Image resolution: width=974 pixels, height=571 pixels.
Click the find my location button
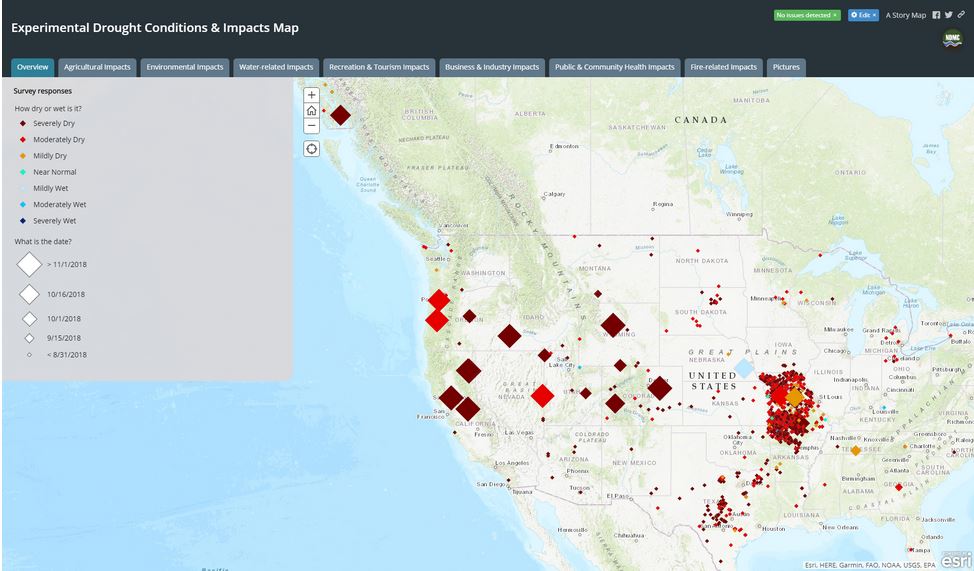[x=312, y=148]
